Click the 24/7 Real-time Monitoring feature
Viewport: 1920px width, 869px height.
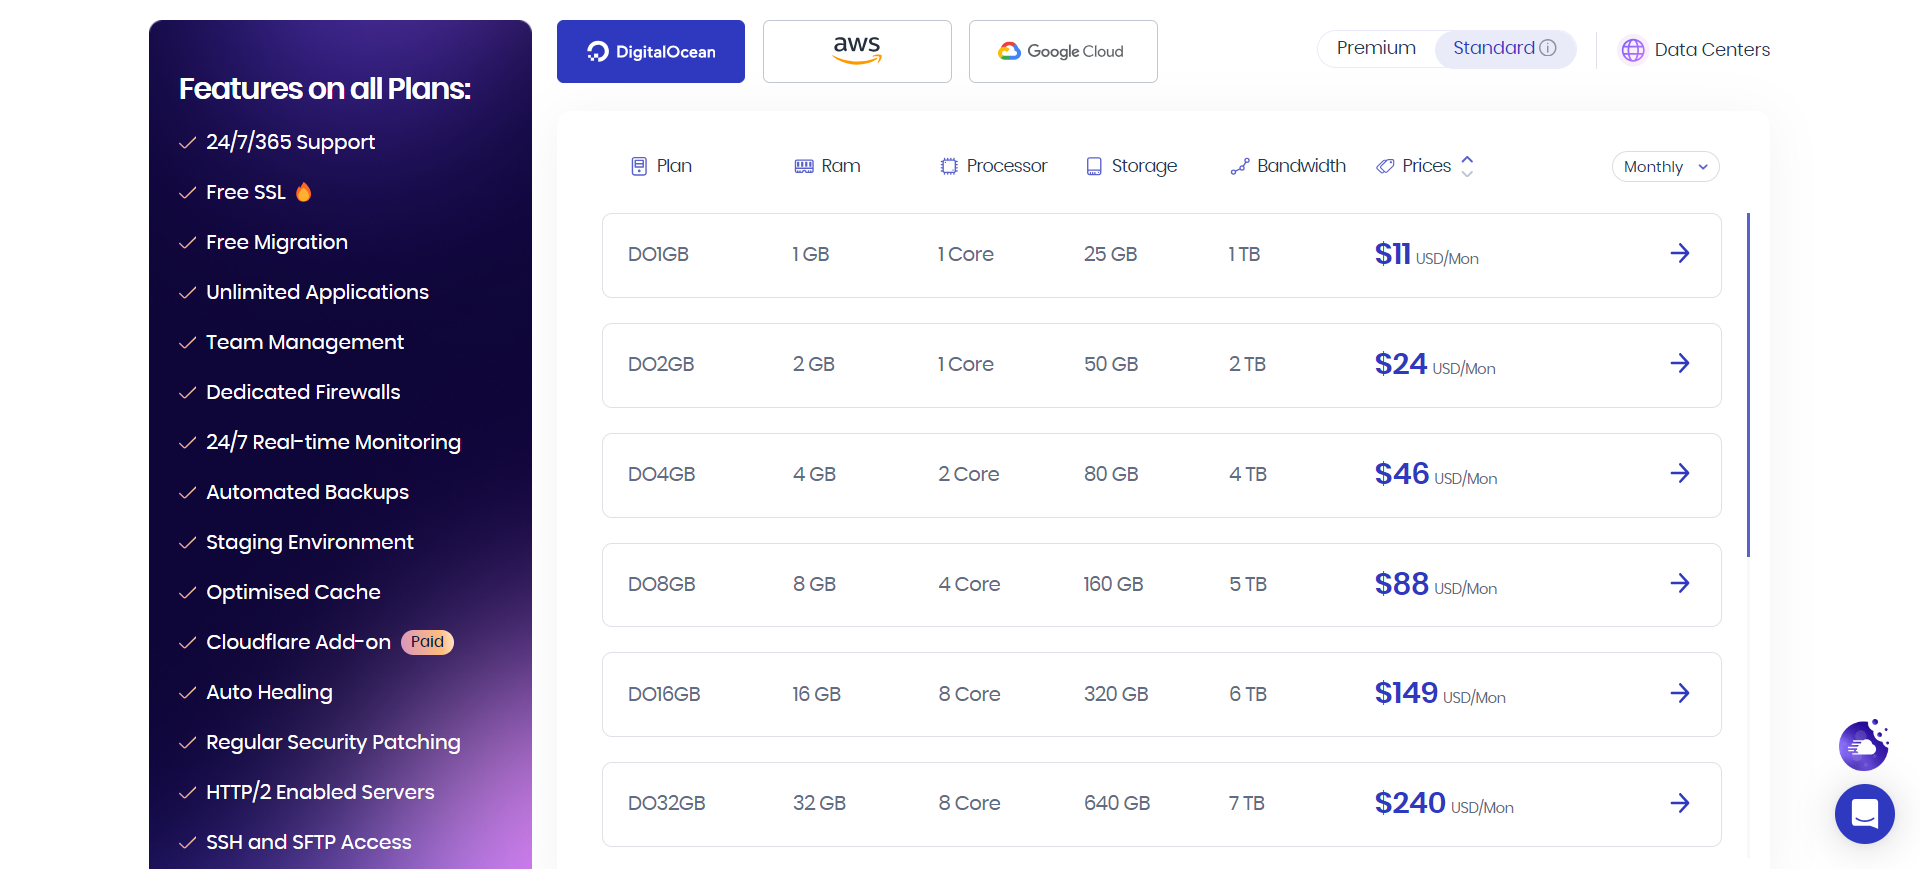click(333, 442)
